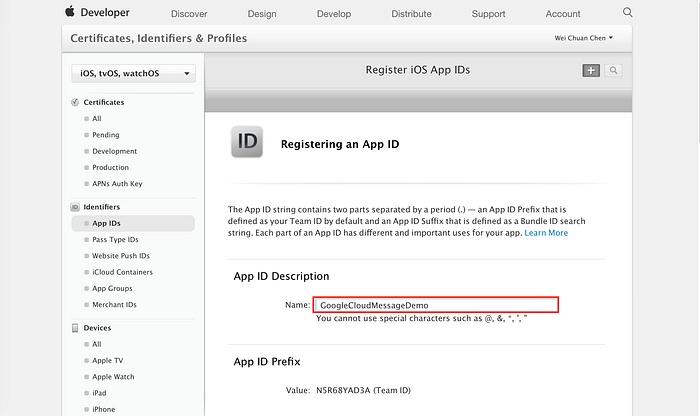Click the N5R68YAD3A Team ID value

(x=363, y=391)
